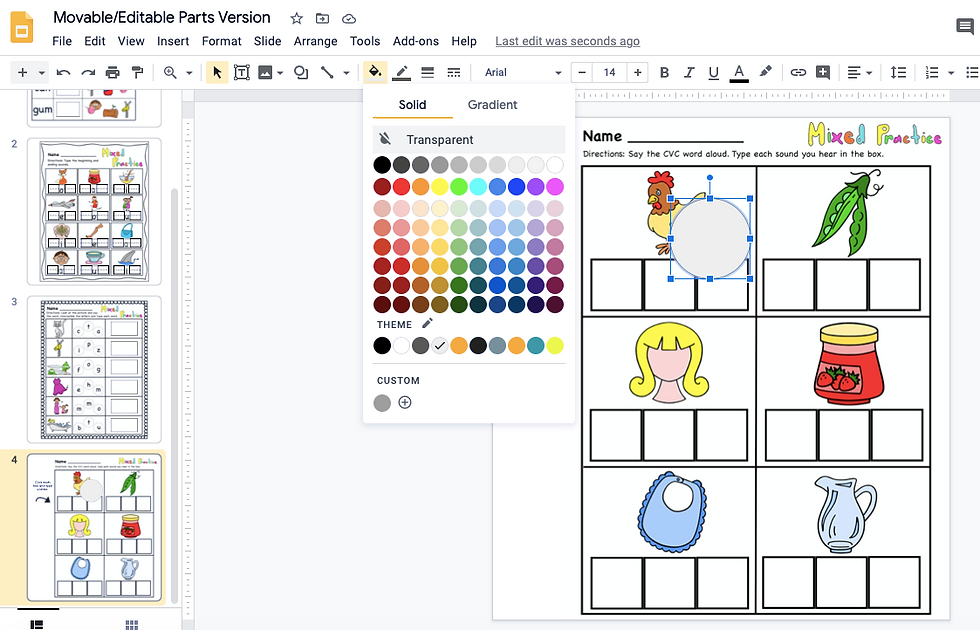This screenshot has height=630, width=980.
Task: Open the border weight menu
Action: point(428,72)
